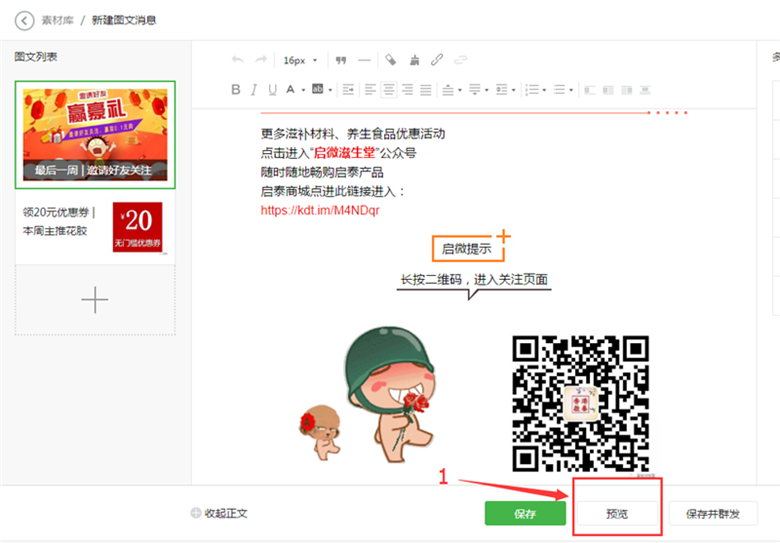
Task: Toggle bold formatting
Action: pos(236,90)
